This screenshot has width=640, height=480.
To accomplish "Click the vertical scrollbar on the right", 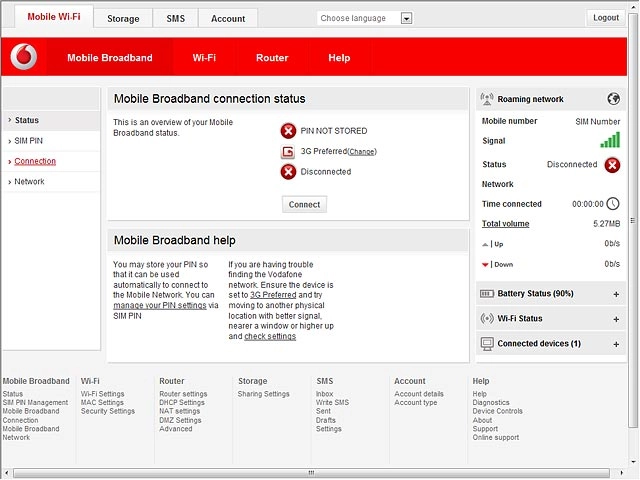I will (633, 220).
